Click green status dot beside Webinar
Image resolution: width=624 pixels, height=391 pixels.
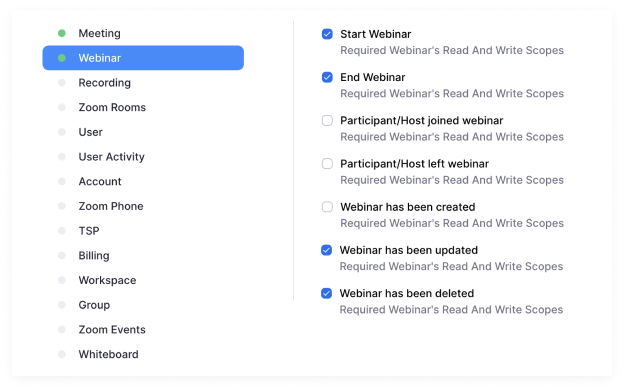tap(62, 58)
